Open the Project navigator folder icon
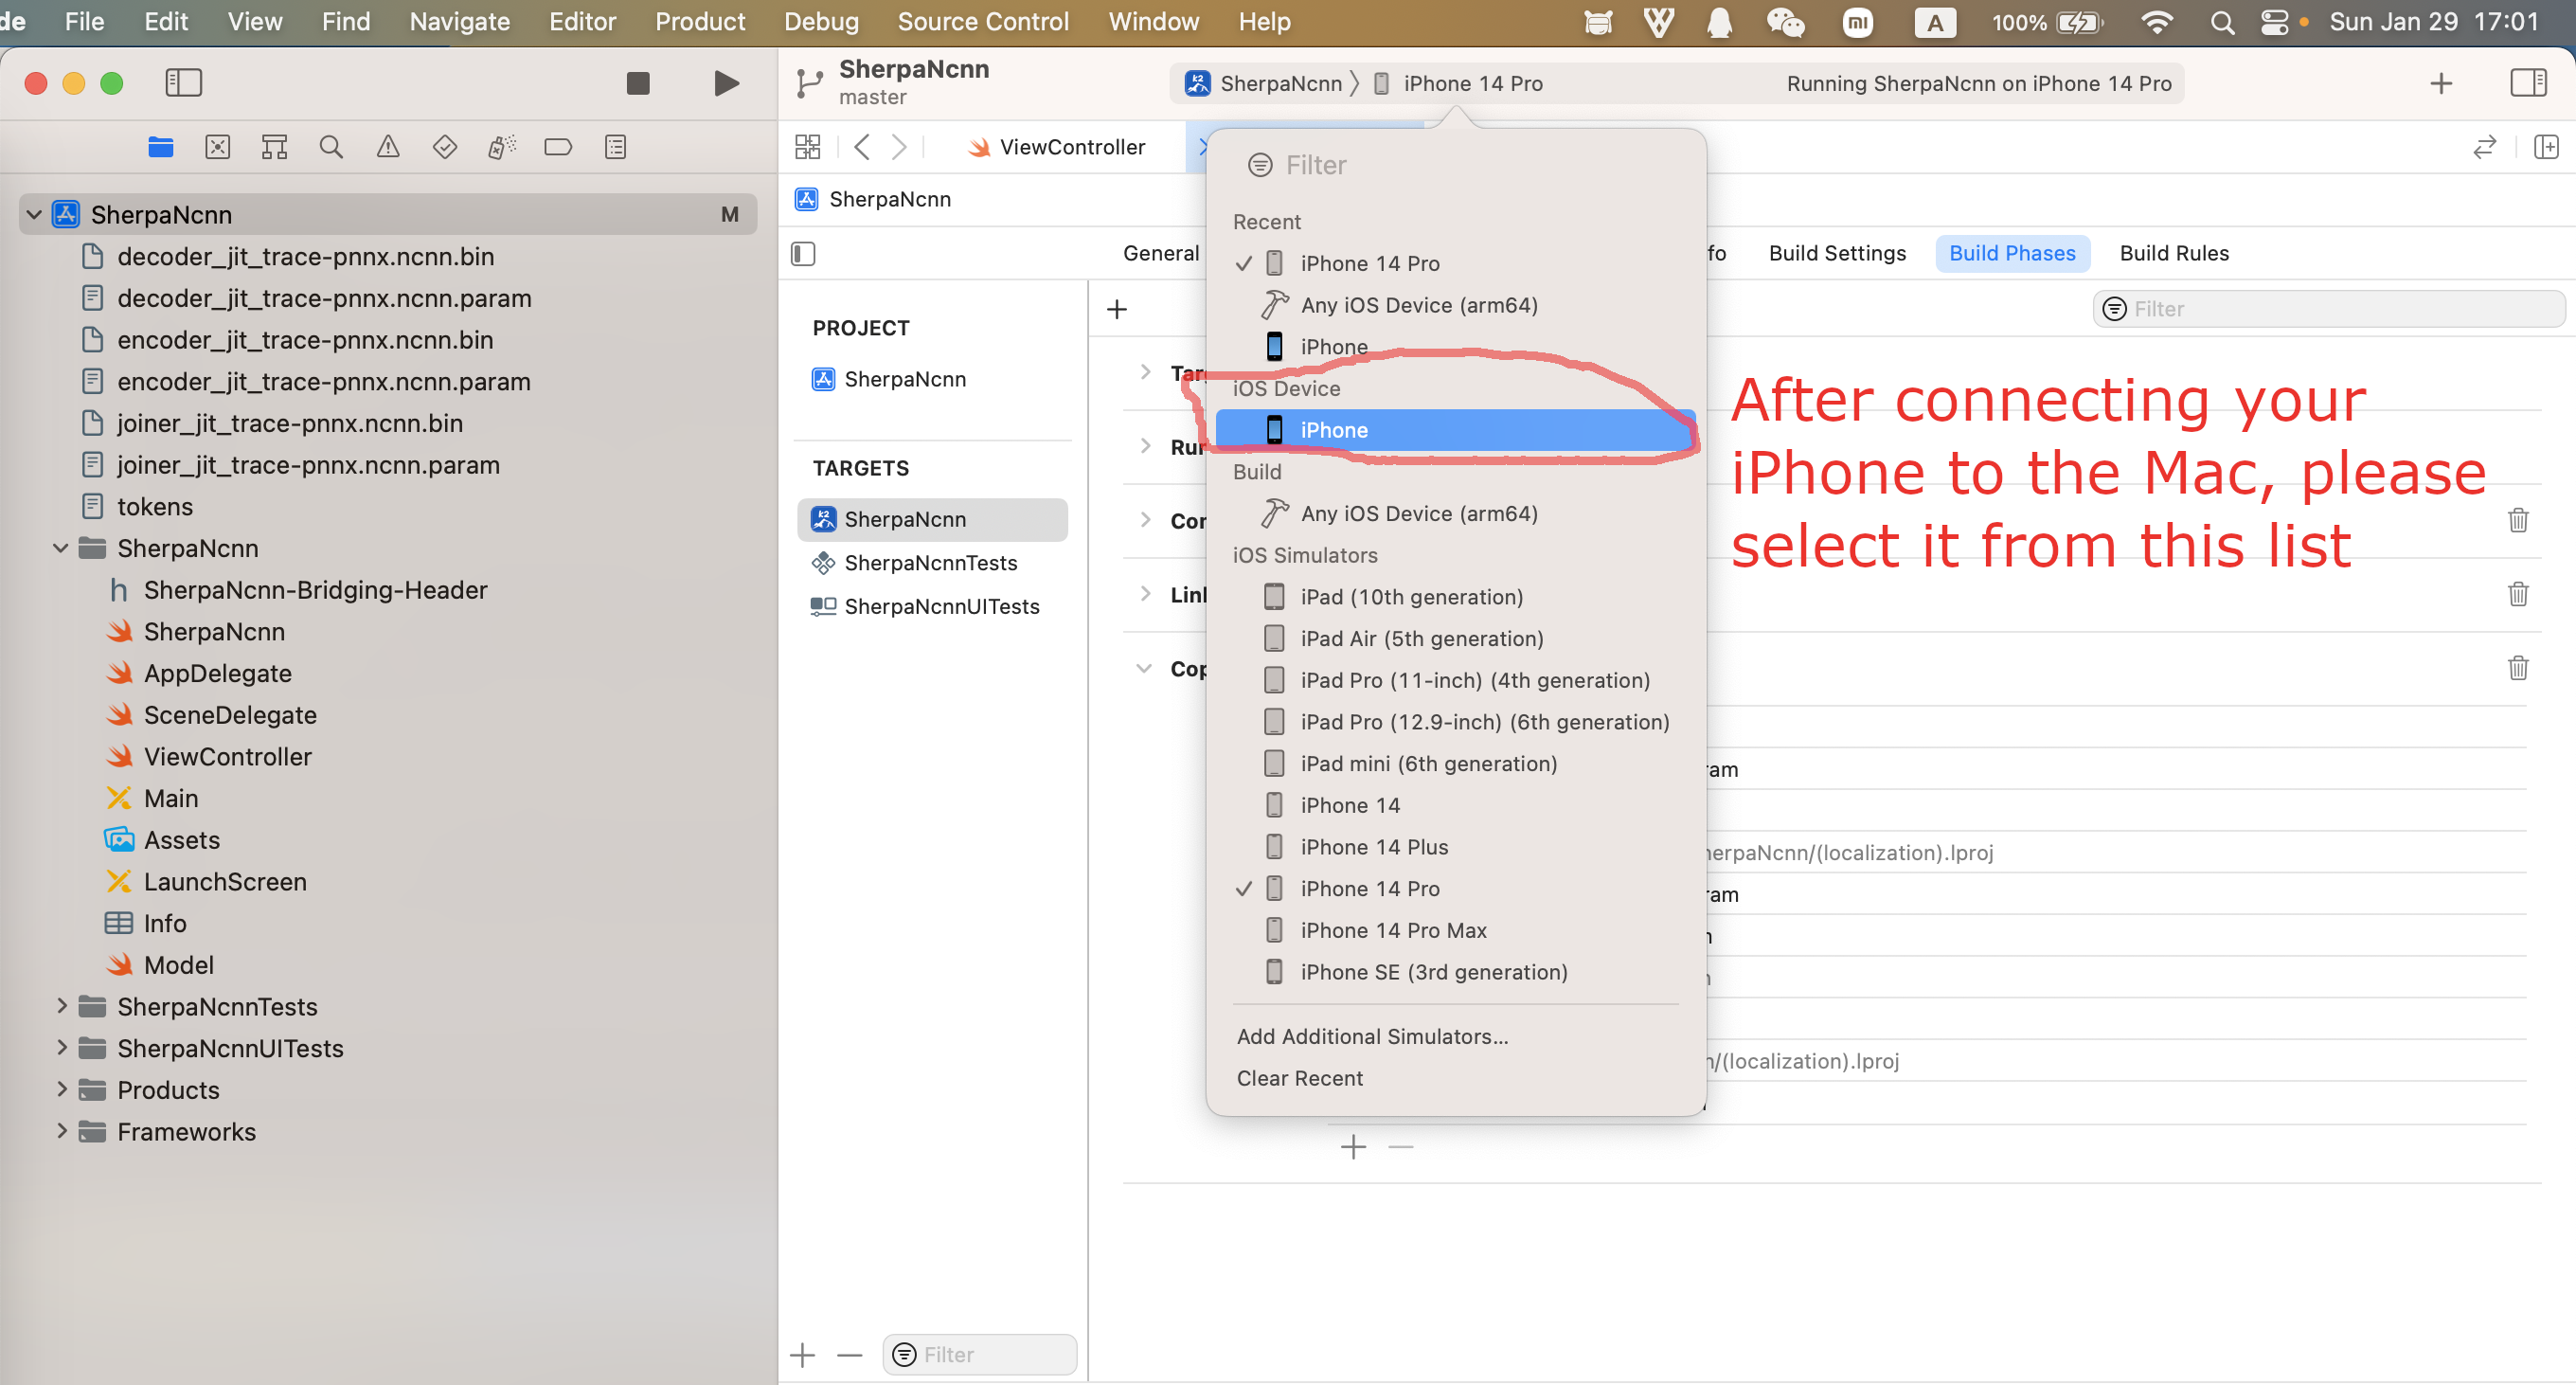The height and width of the screenshot is (1385, 2576). pyautogui.click(x=161, y=148)
